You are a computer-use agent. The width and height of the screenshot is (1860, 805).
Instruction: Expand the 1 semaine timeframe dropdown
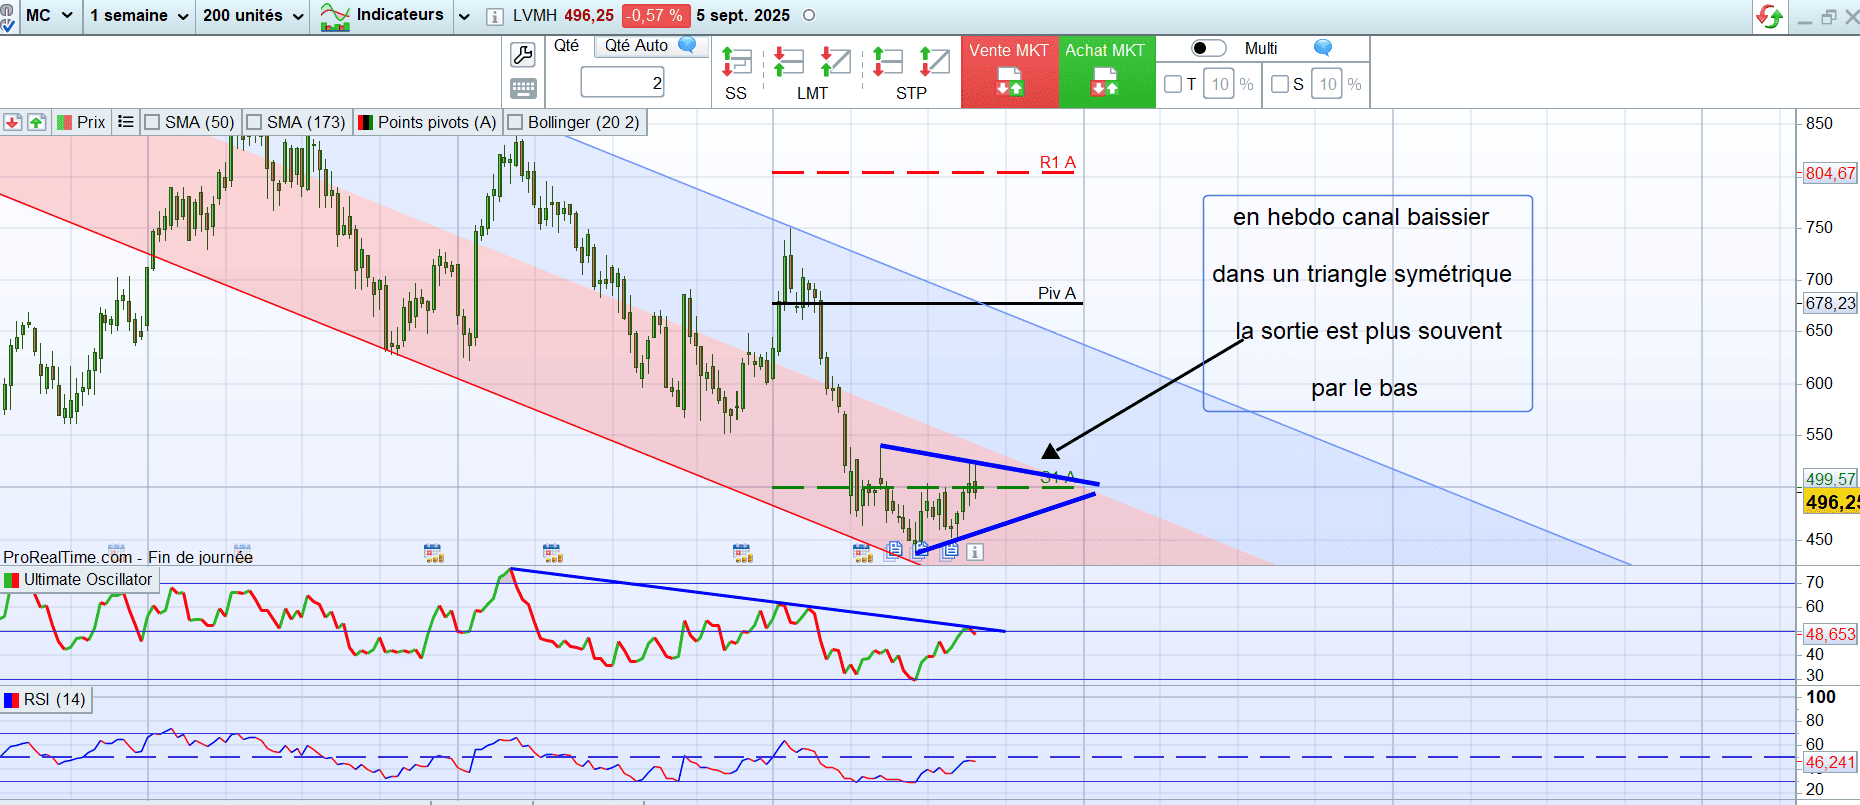[138, 16]
